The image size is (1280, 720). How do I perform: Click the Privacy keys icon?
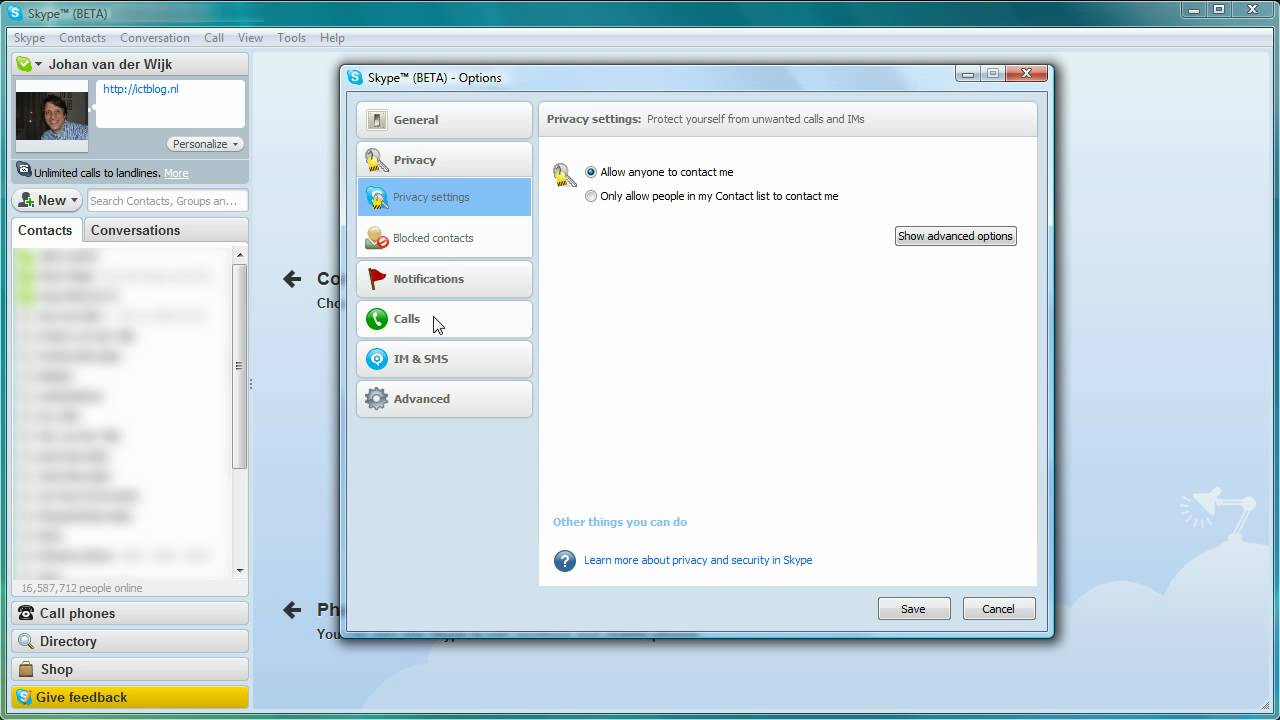(x=376, y=160)
